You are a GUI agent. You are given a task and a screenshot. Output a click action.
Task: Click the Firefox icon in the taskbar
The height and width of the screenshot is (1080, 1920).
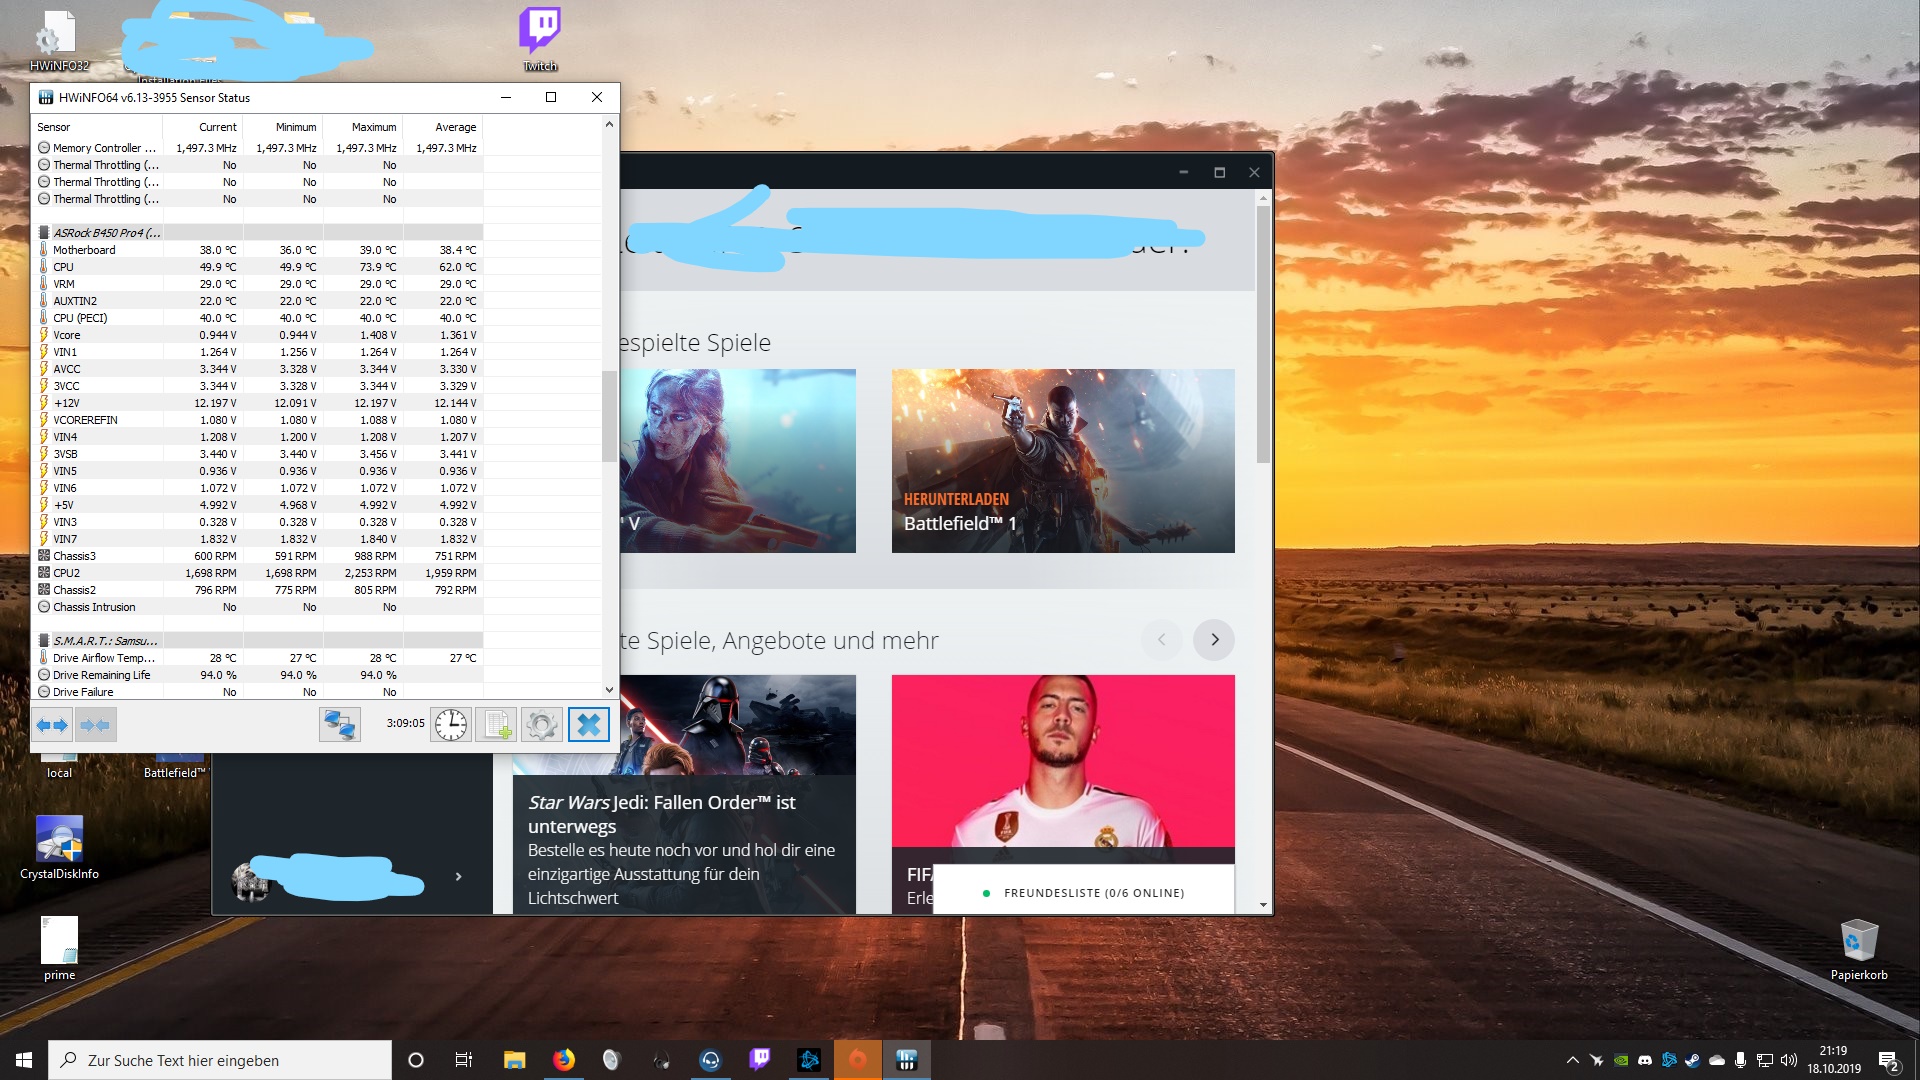point(564,1060)
